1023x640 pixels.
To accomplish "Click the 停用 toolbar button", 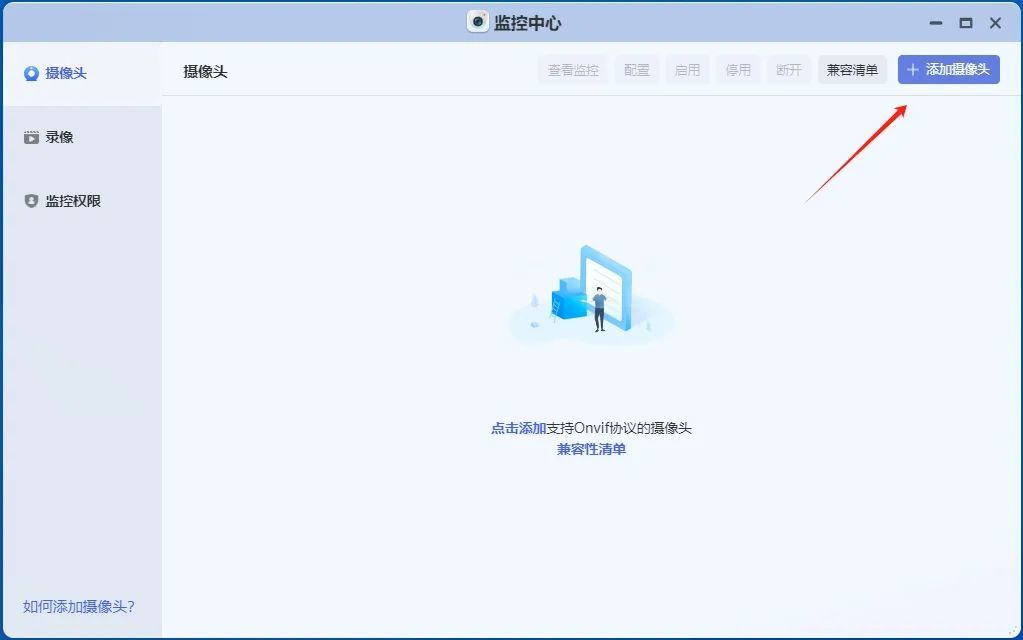I will click(738, 70).
